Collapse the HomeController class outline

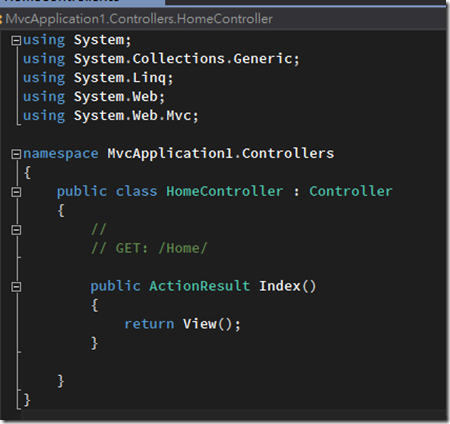click(16, 192)
